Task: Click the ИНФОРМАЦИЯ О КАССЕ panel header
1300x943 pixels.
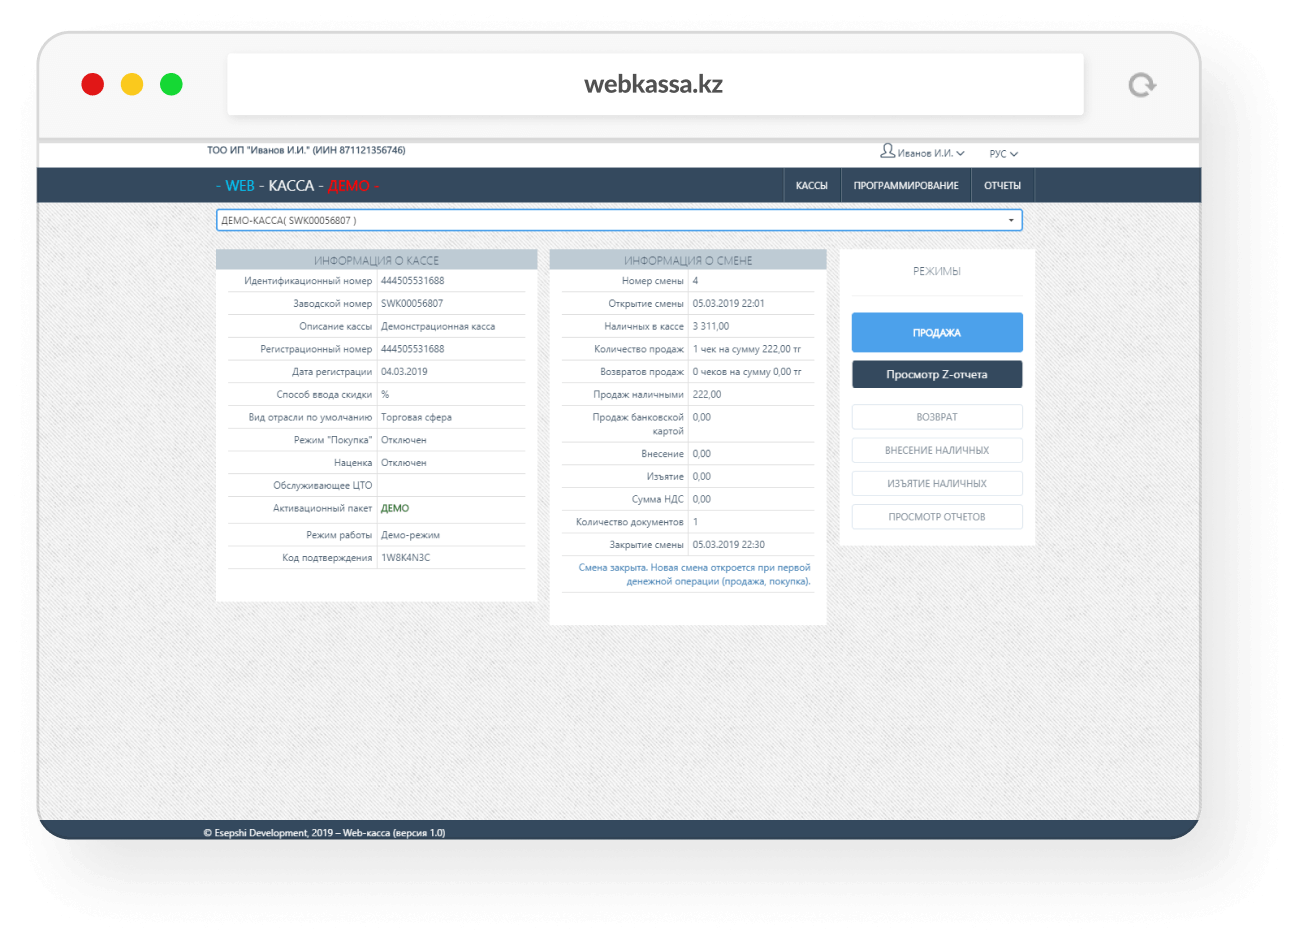Action: [x=376, y=260]
